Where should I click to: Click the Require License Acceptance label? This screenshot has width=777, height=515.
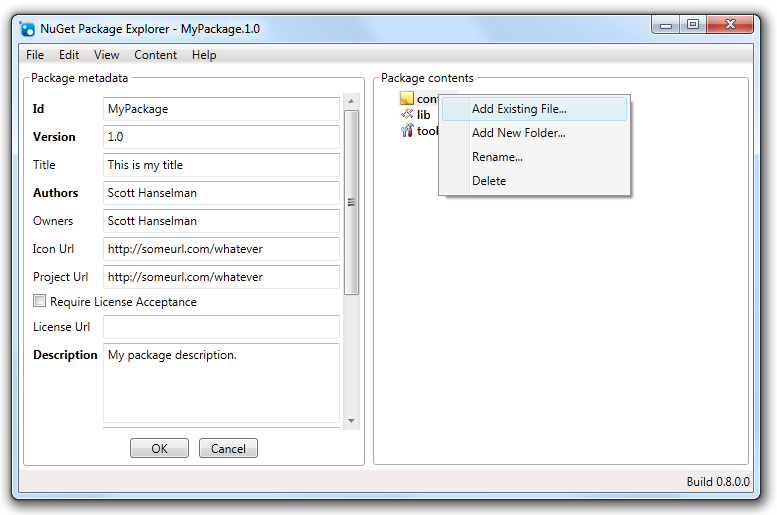pos(123,302)
